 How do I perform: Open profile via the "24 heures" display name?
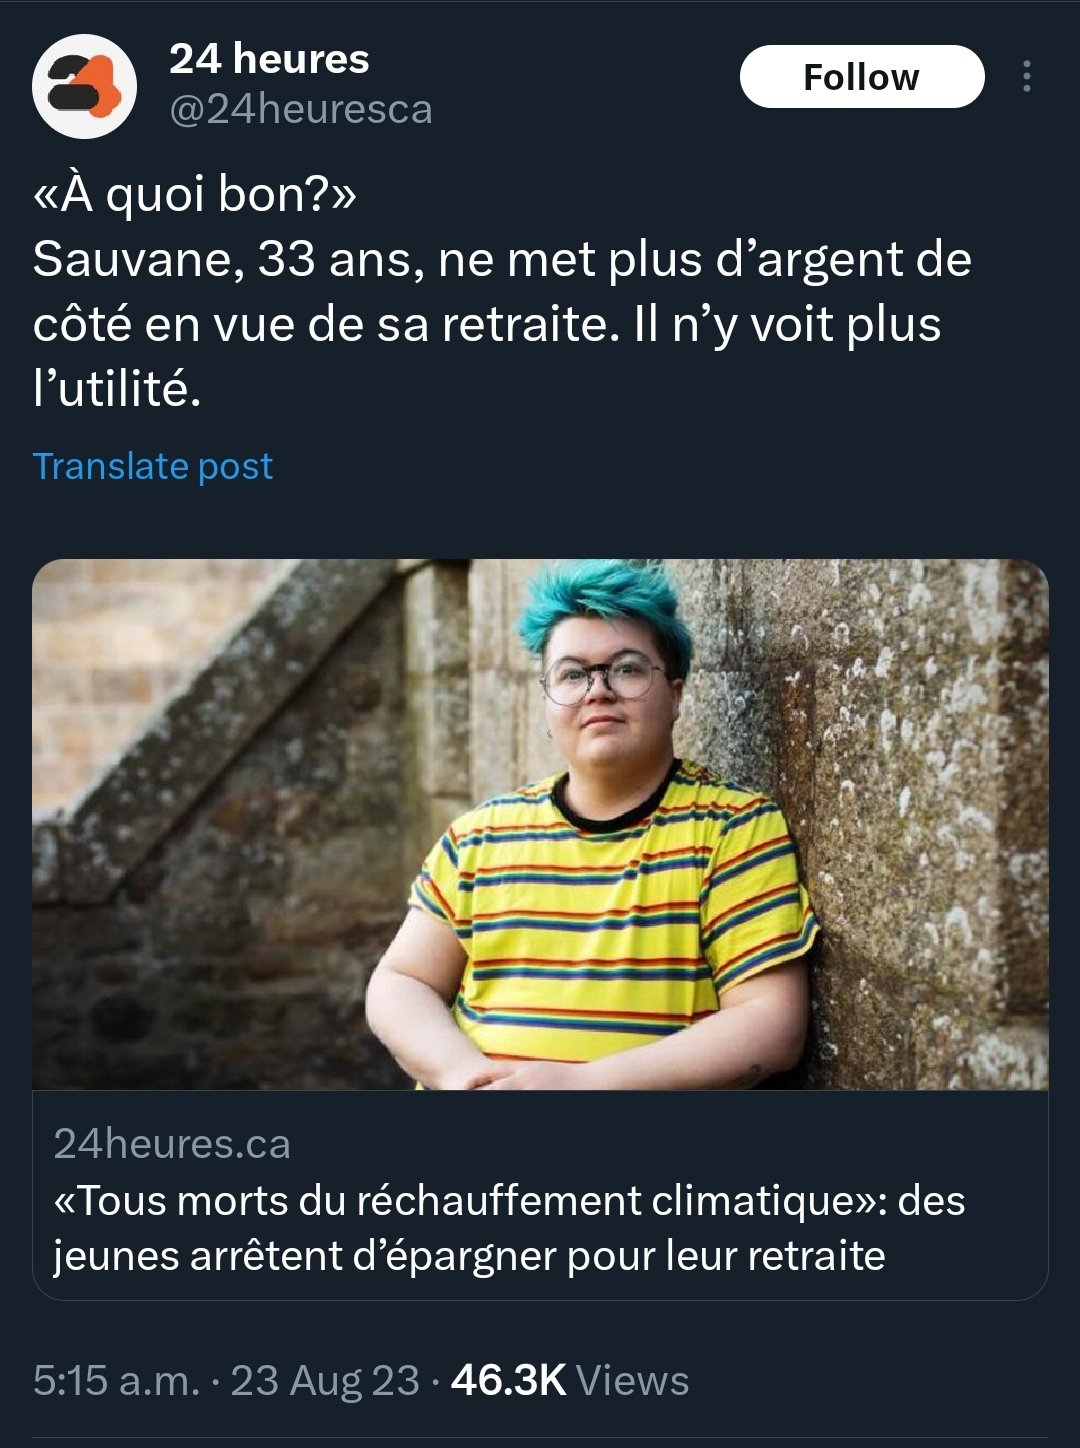[x=269, y=59]
